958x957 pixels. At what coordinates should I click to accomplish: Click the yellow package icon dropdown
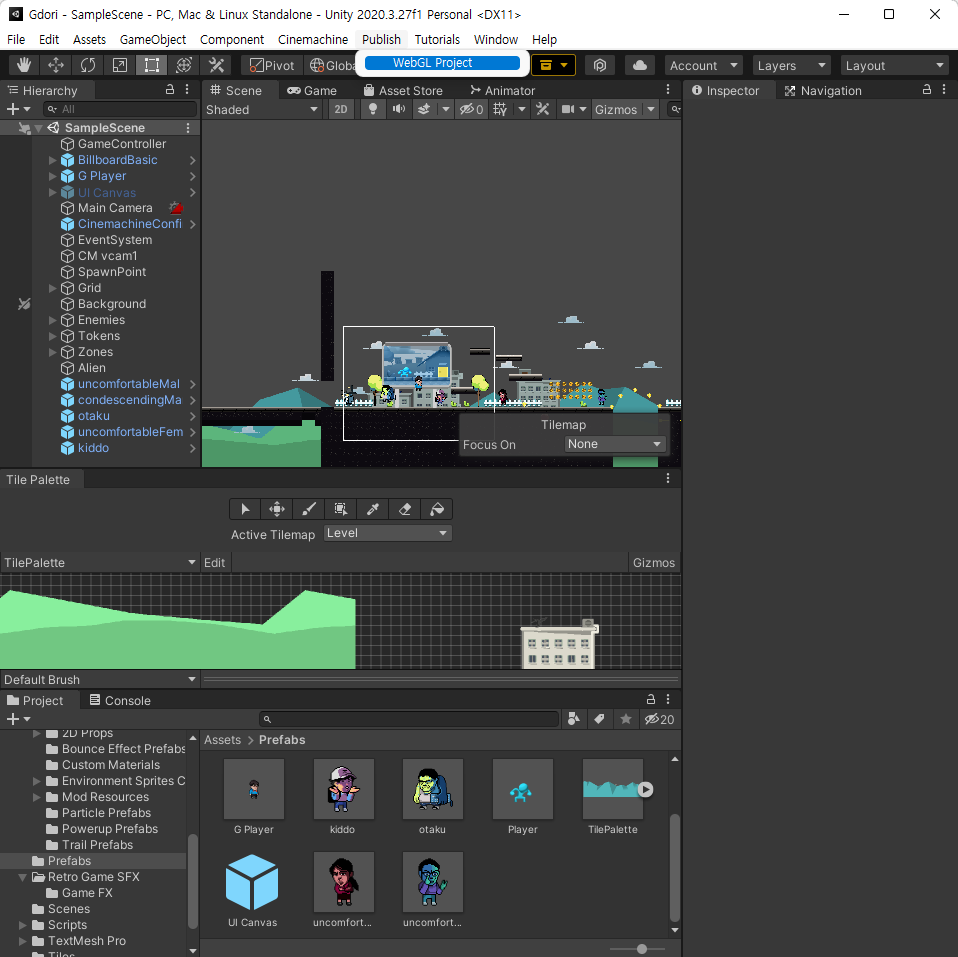coord(554,65)
